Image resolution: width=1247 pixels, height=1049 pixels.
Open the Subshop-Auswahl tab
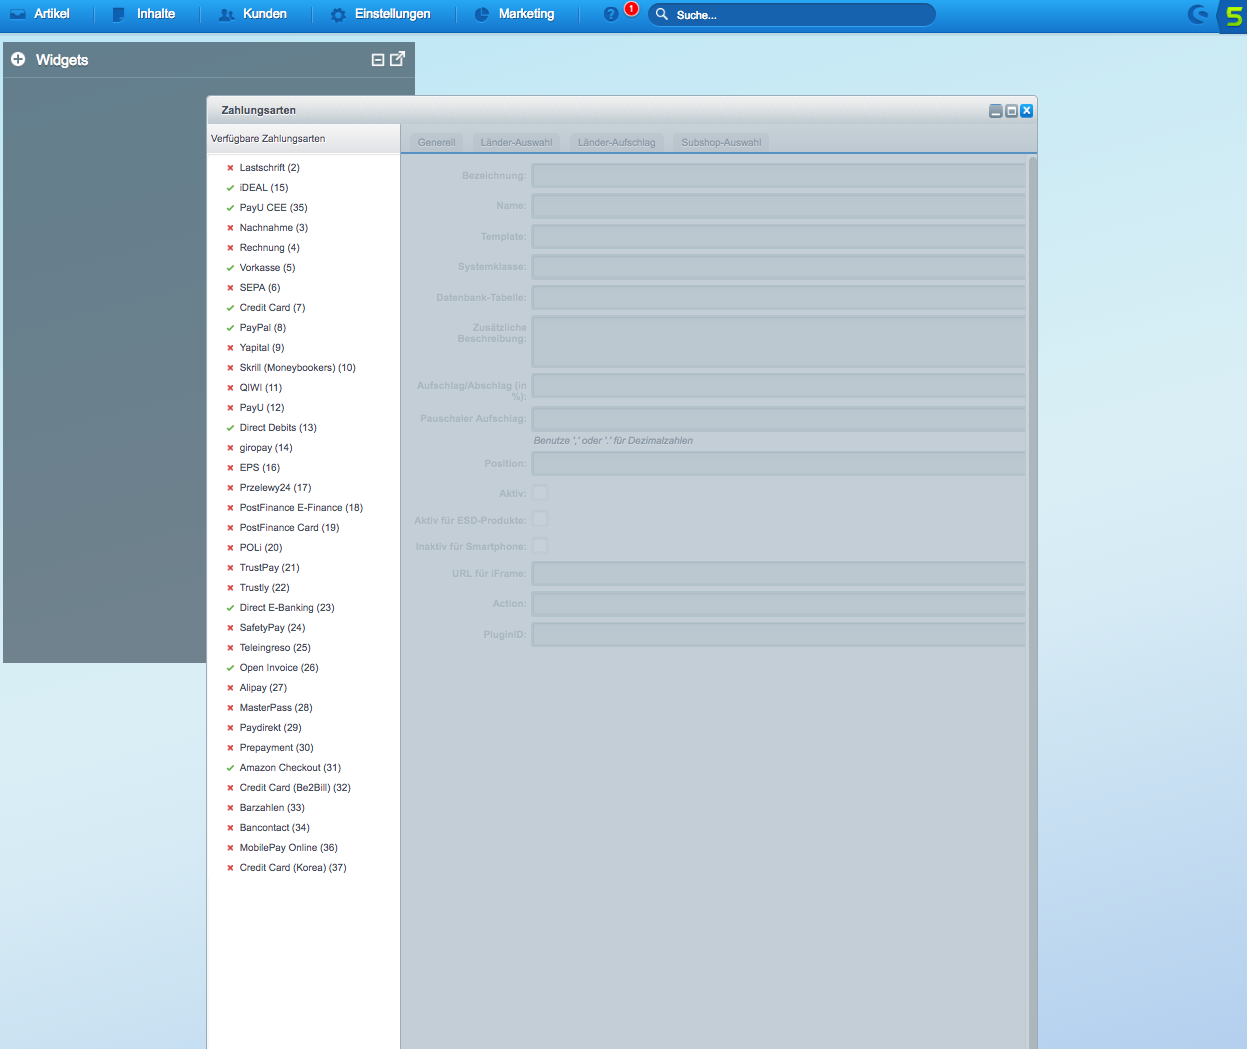click(x=721, y=142)
